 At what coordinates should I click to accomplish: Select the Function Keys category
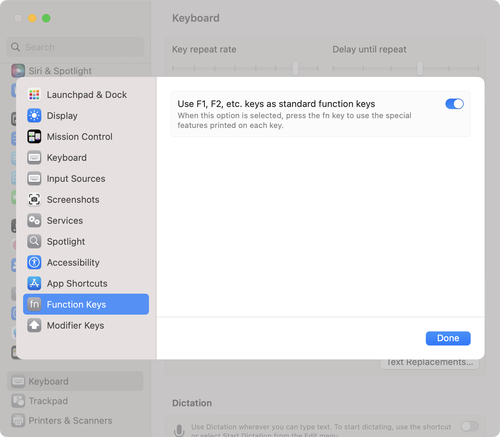86,304
